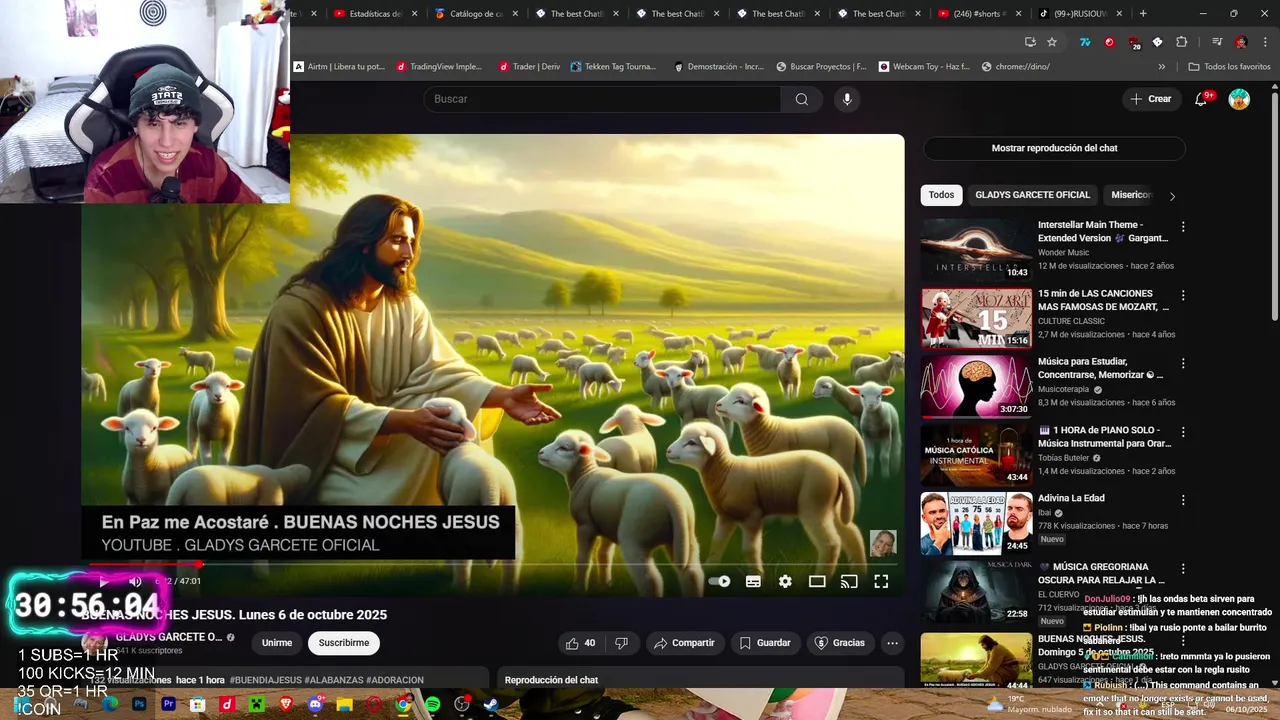
Task: Open more actions ellipsis under video
Action: tap(892, 643)
